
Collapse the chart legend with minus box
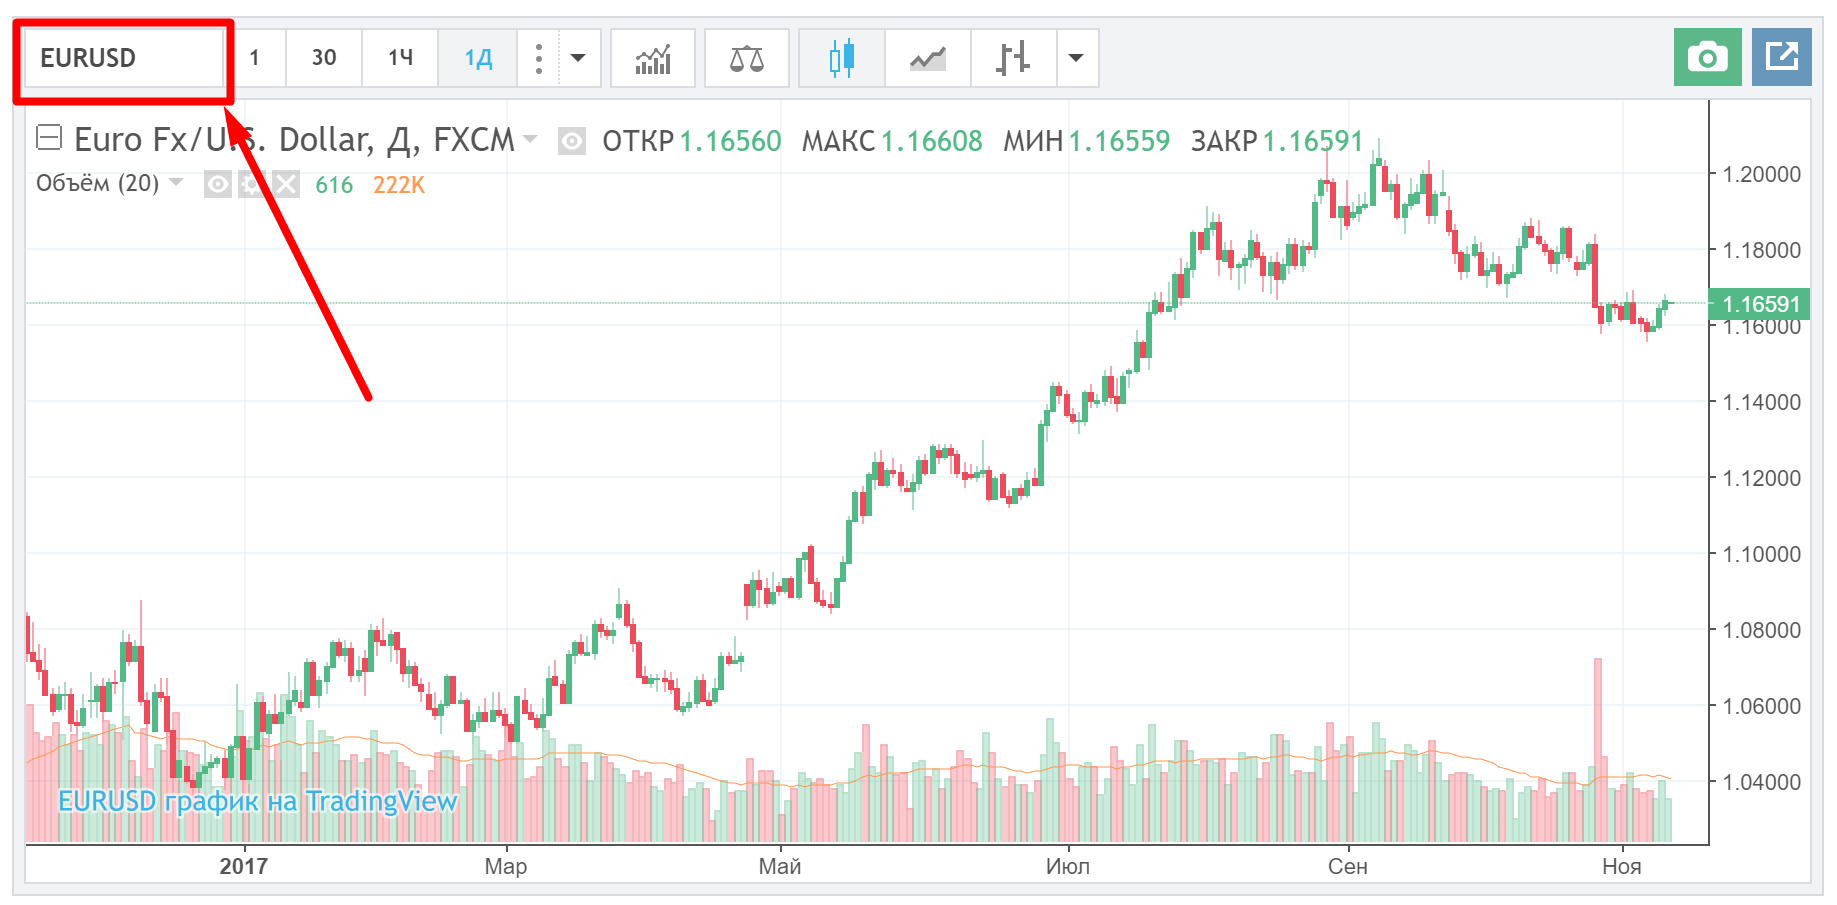49,138
